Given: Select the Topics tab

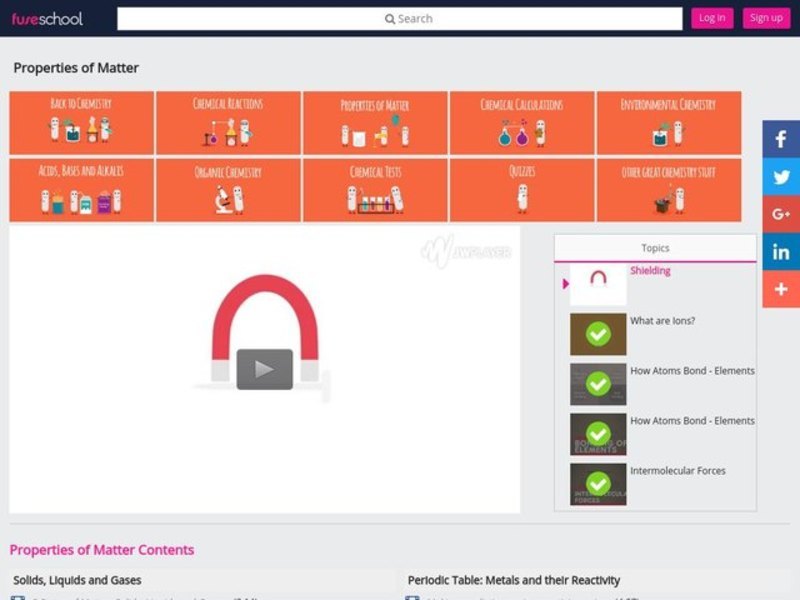Looking at the screenshot, I should pos(655,248).
